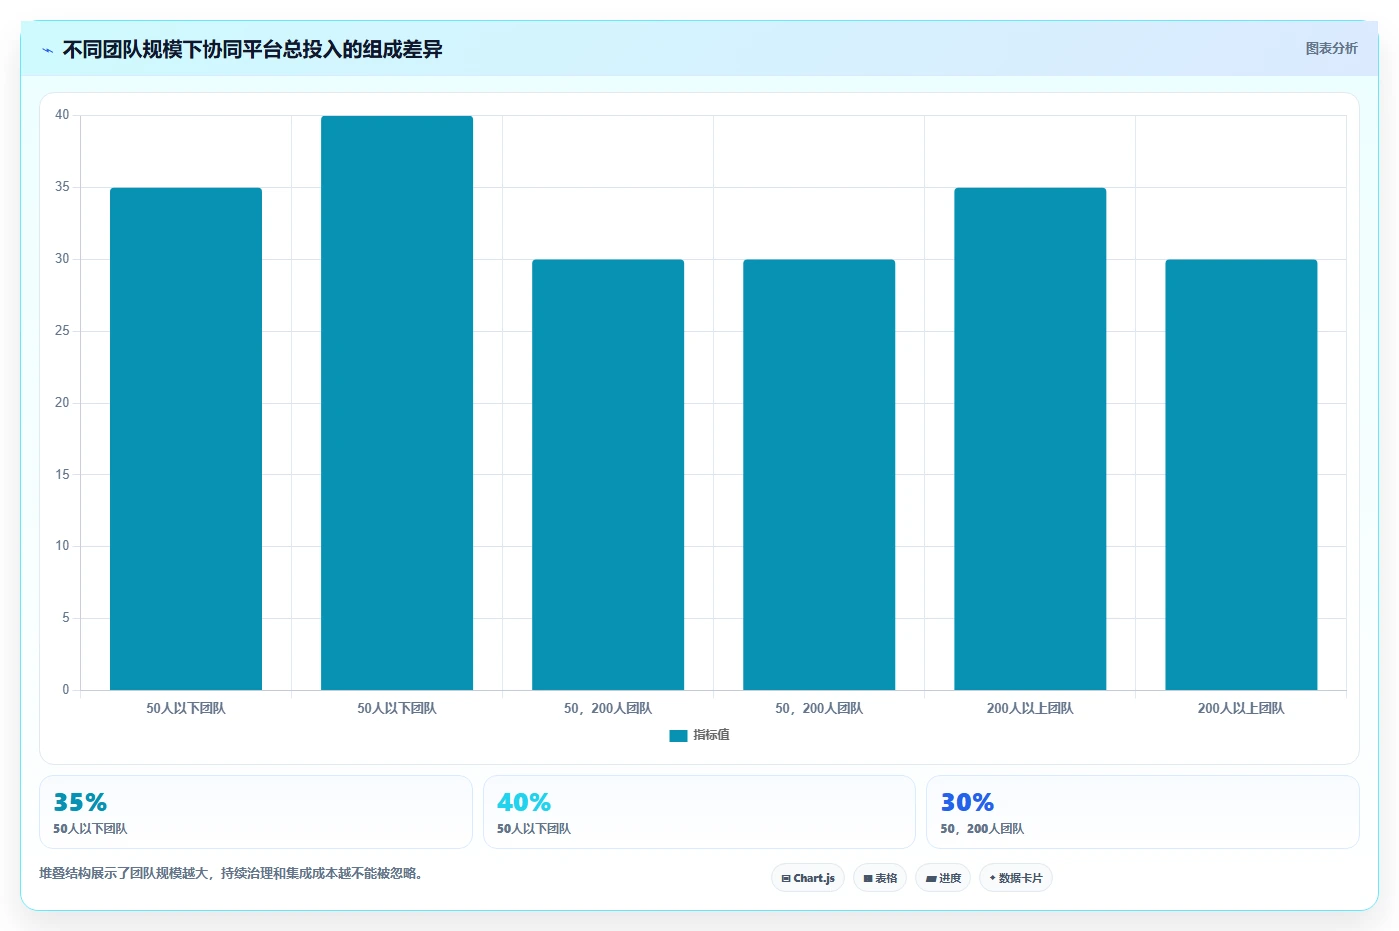Toggle the 指标值 legend color swatch
Image resolution: width=1399 pixels, height=931 pixels.
(x=678, y=735)
